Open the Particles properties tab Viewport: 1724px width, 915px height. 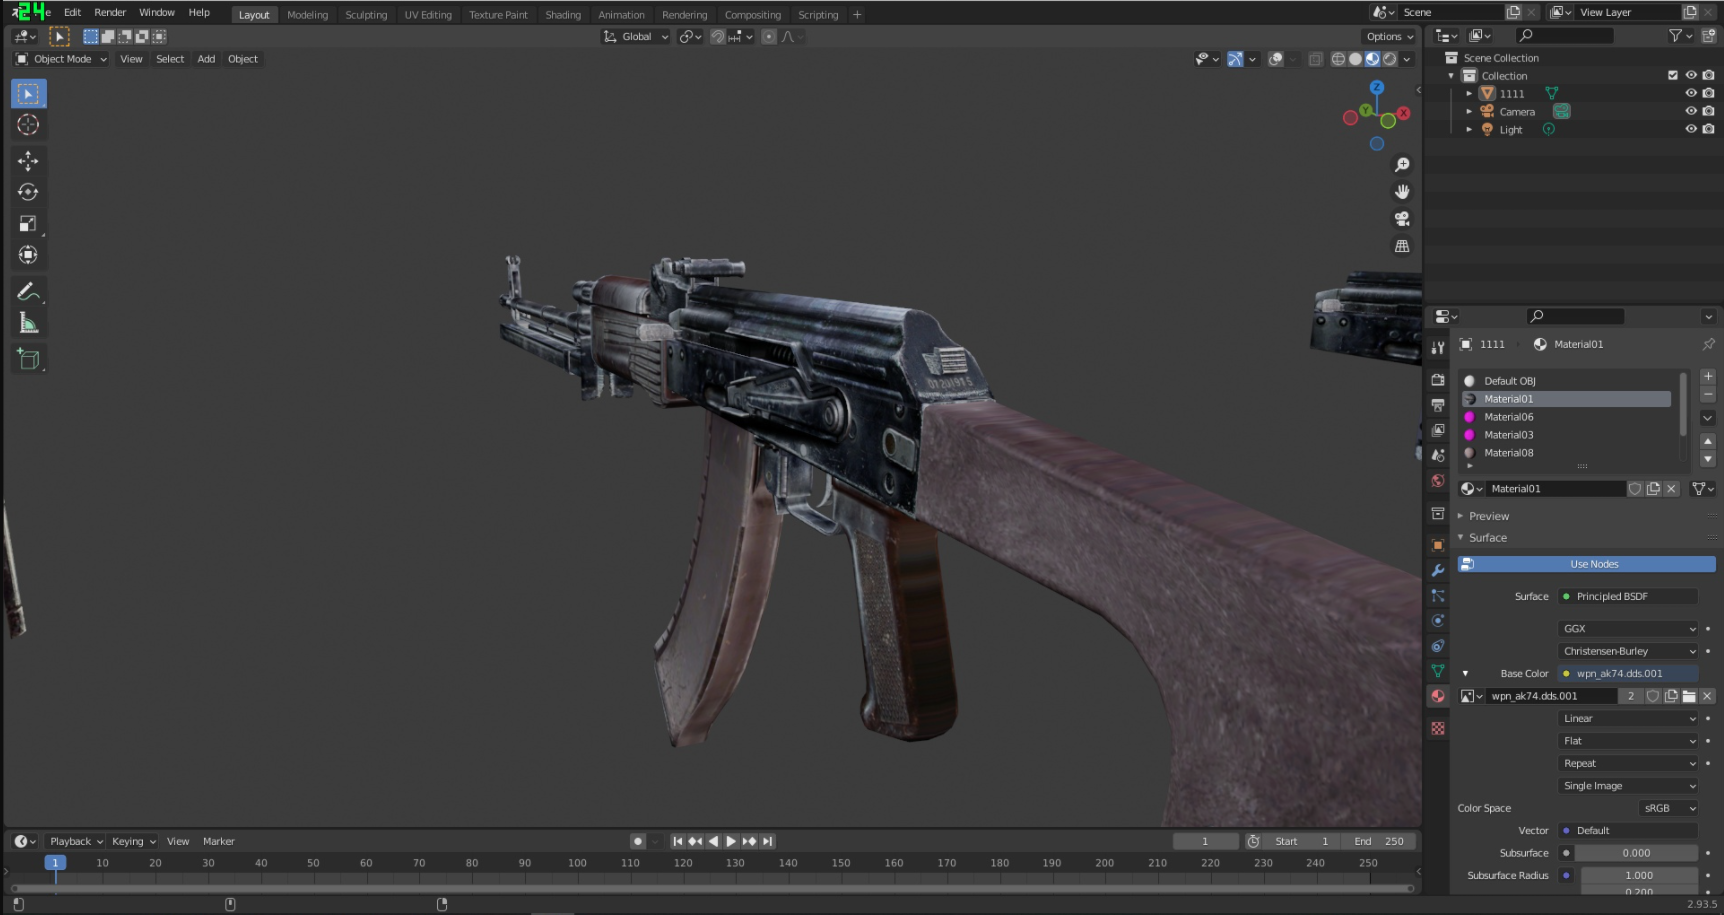click(x=1438, y=595)
